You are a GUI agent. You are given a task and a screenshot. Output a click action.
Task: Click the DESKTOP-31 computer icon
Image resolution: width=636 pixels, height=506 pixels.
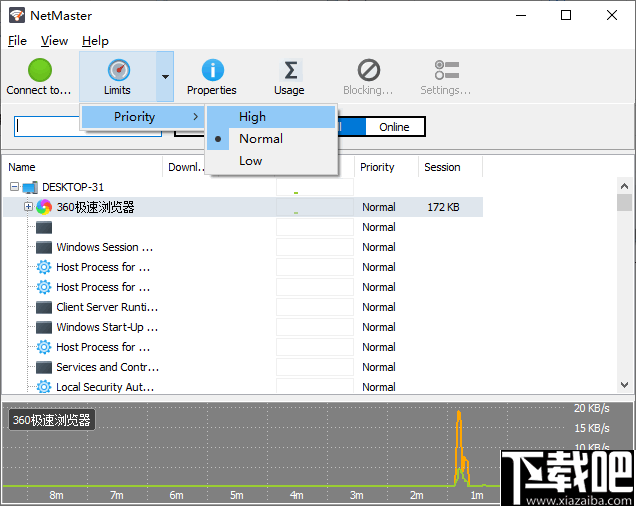pos(30,187)
